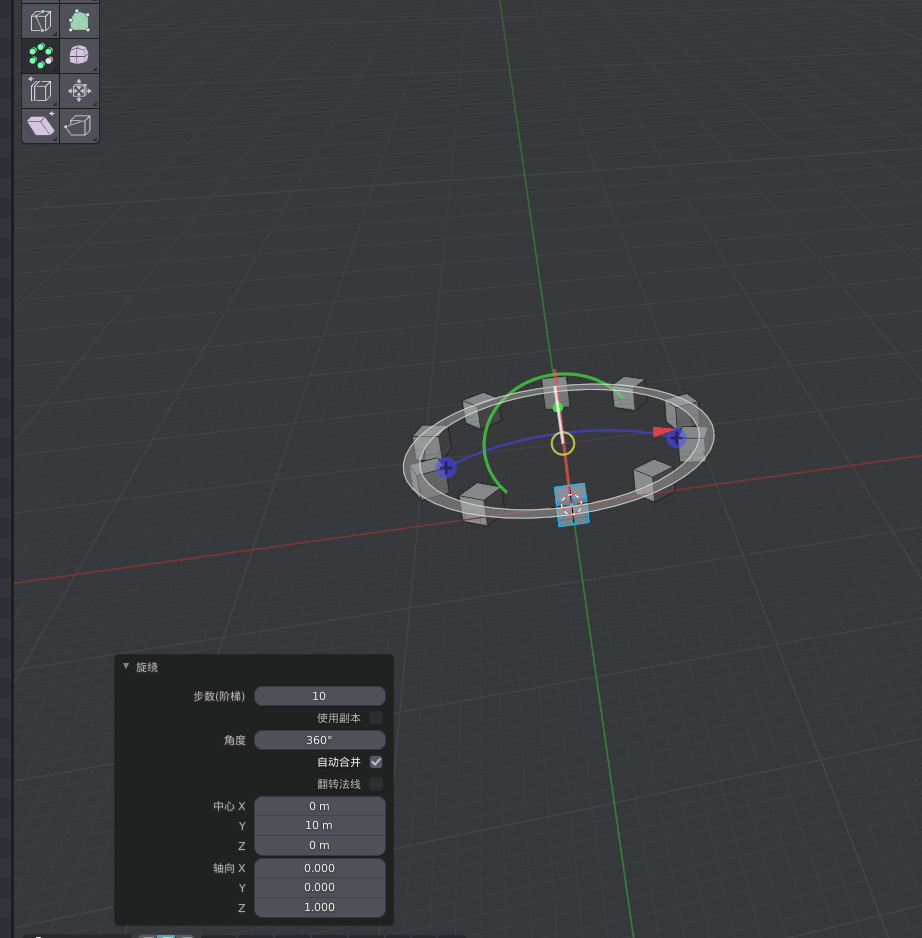Image resolution: width=922 pixels, height=938 pixels.
Task: Select the Shrink/Fatten tool
Action: [x=79, y=90]
